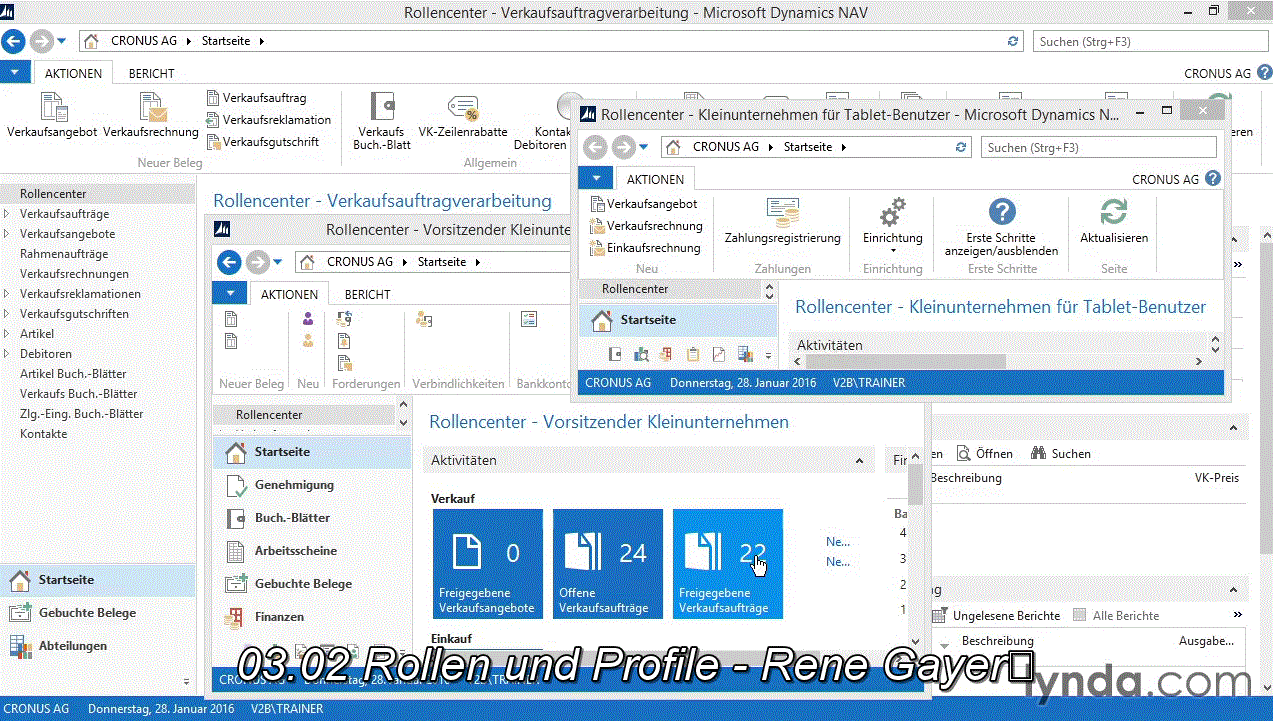This screenshot has height=721, width=1273.
Task: Select Verkaufsrechnungen in the left navigation tree
Action: (x=74, y=274)
